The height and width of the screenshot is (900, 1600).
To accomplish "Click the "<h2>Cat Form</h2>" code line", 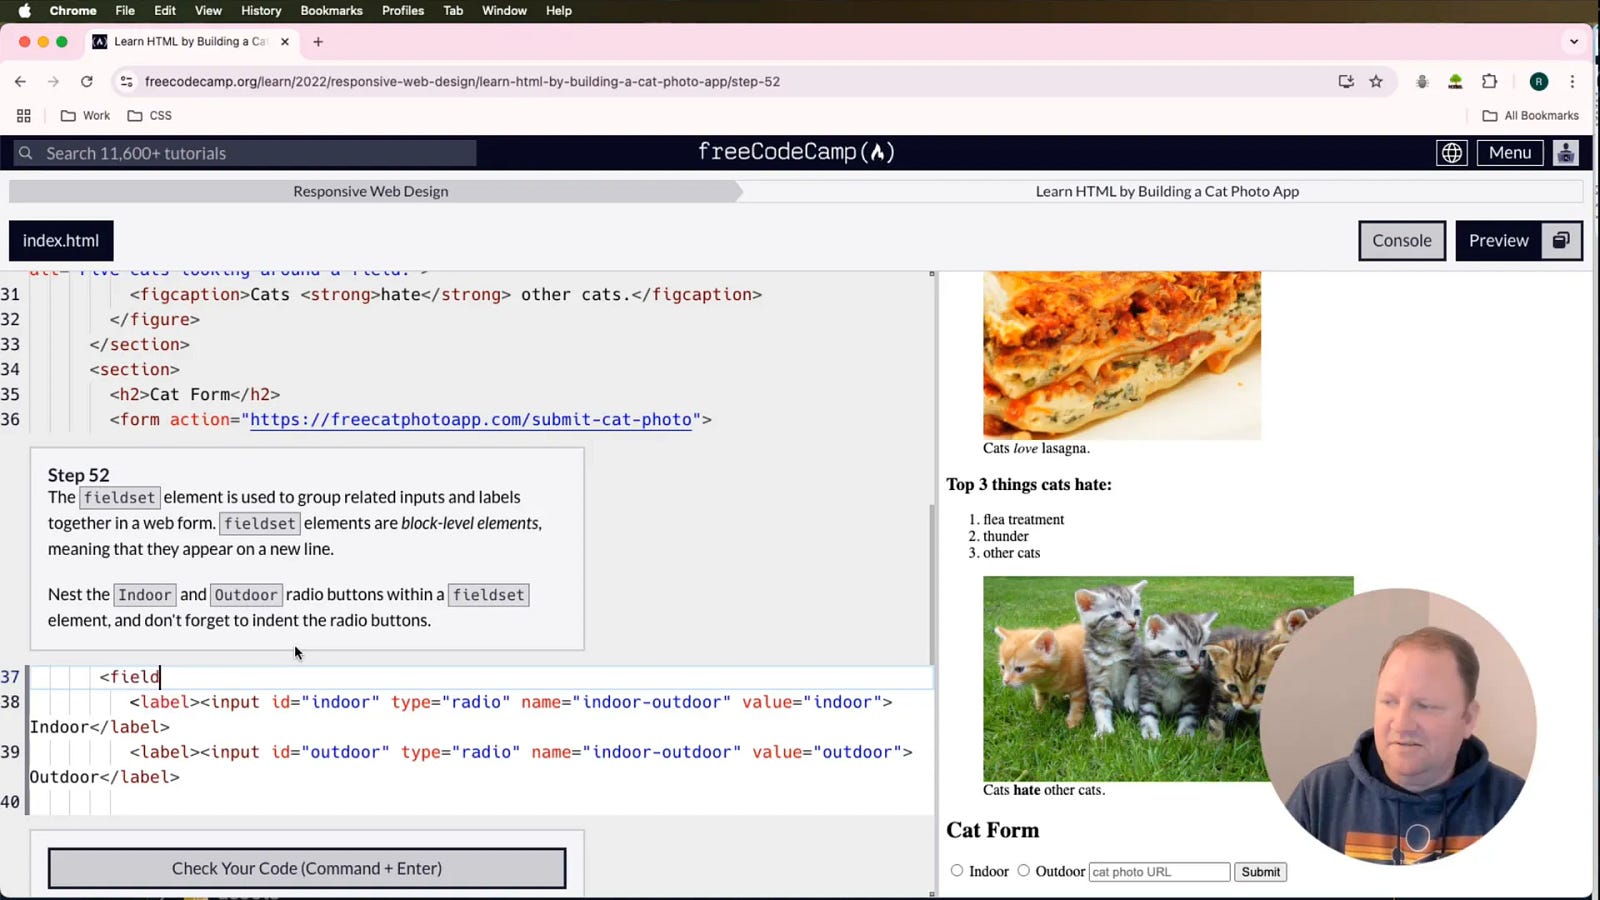I will coord(195,395).
